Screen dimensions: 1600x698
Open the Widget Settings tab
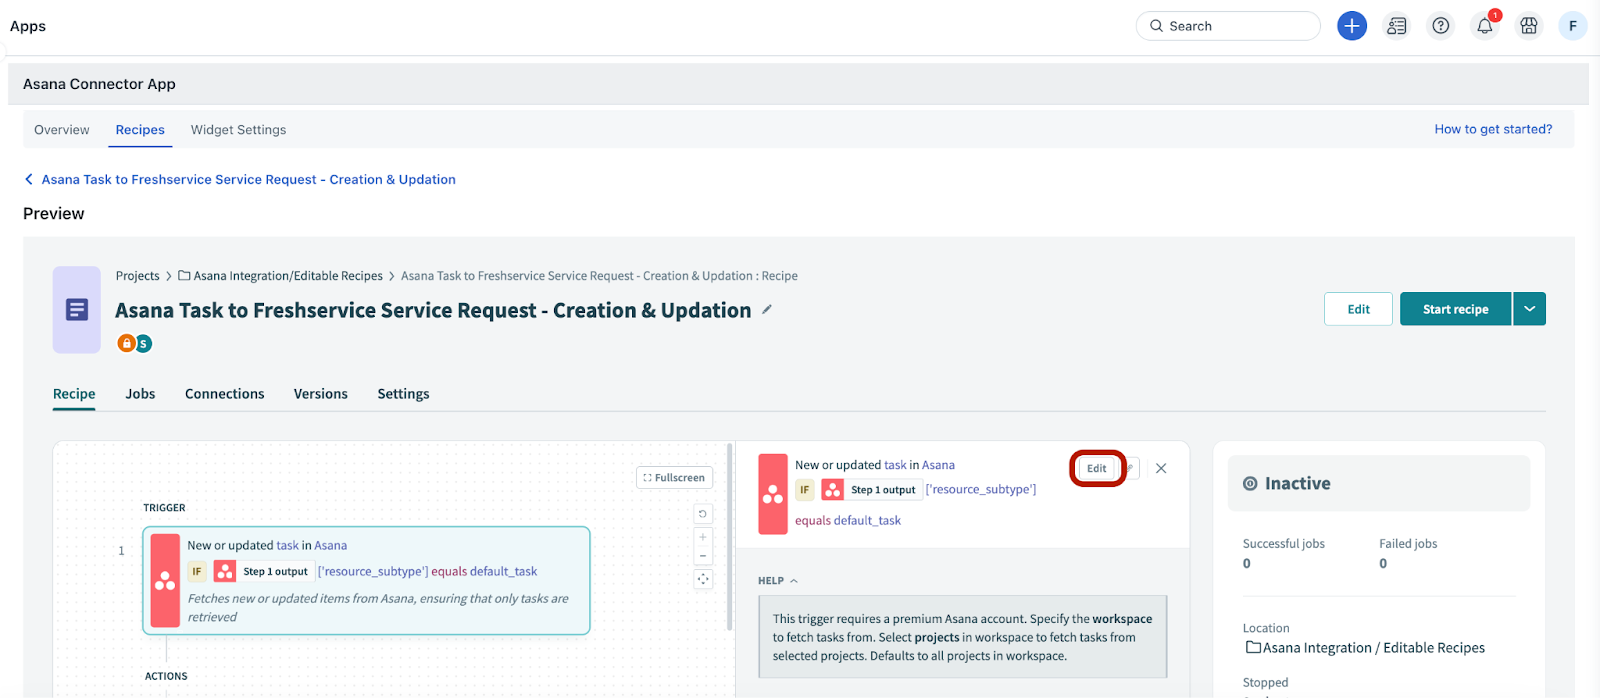[x=238, y=130]
